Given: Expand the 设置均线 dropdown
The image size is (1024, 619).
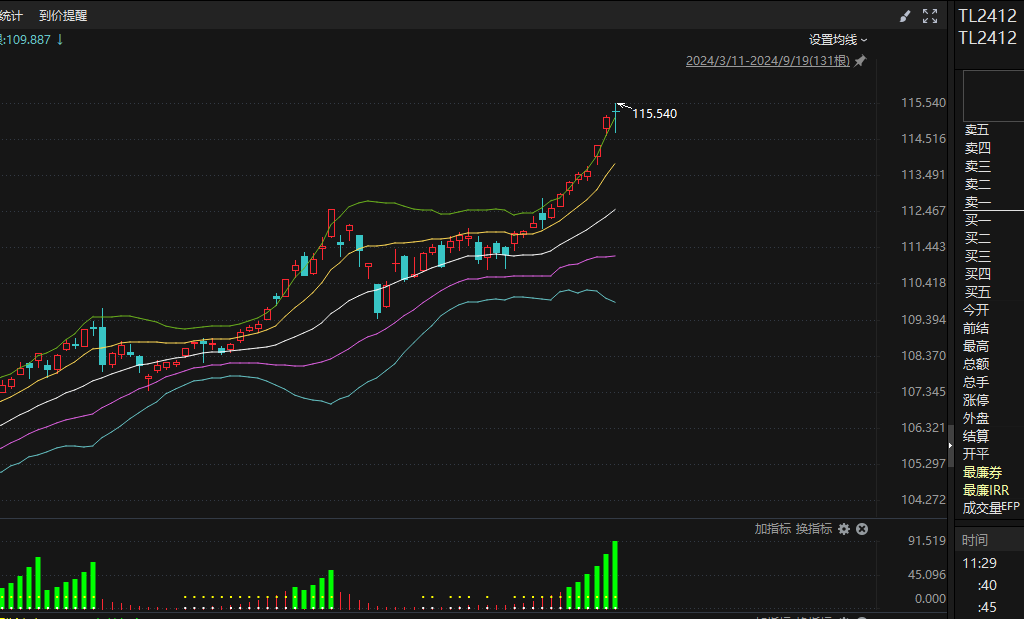Looking at the screenshot, I should tap(838, 40).
